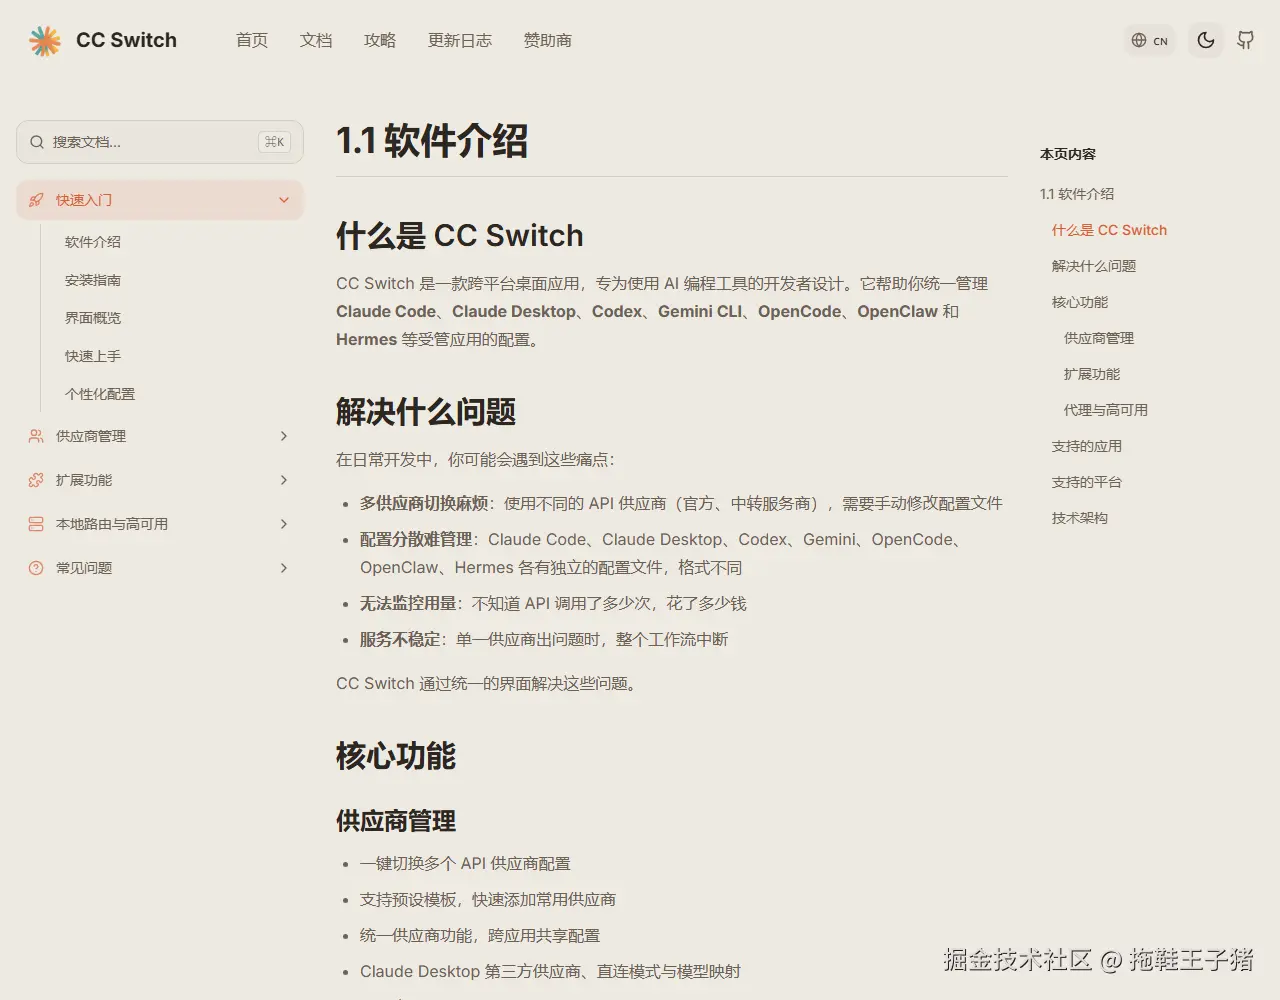Screen dimensions: 1280x1000
Task: Open 更新日志 in top navigation
Action: tap(460, 40)
